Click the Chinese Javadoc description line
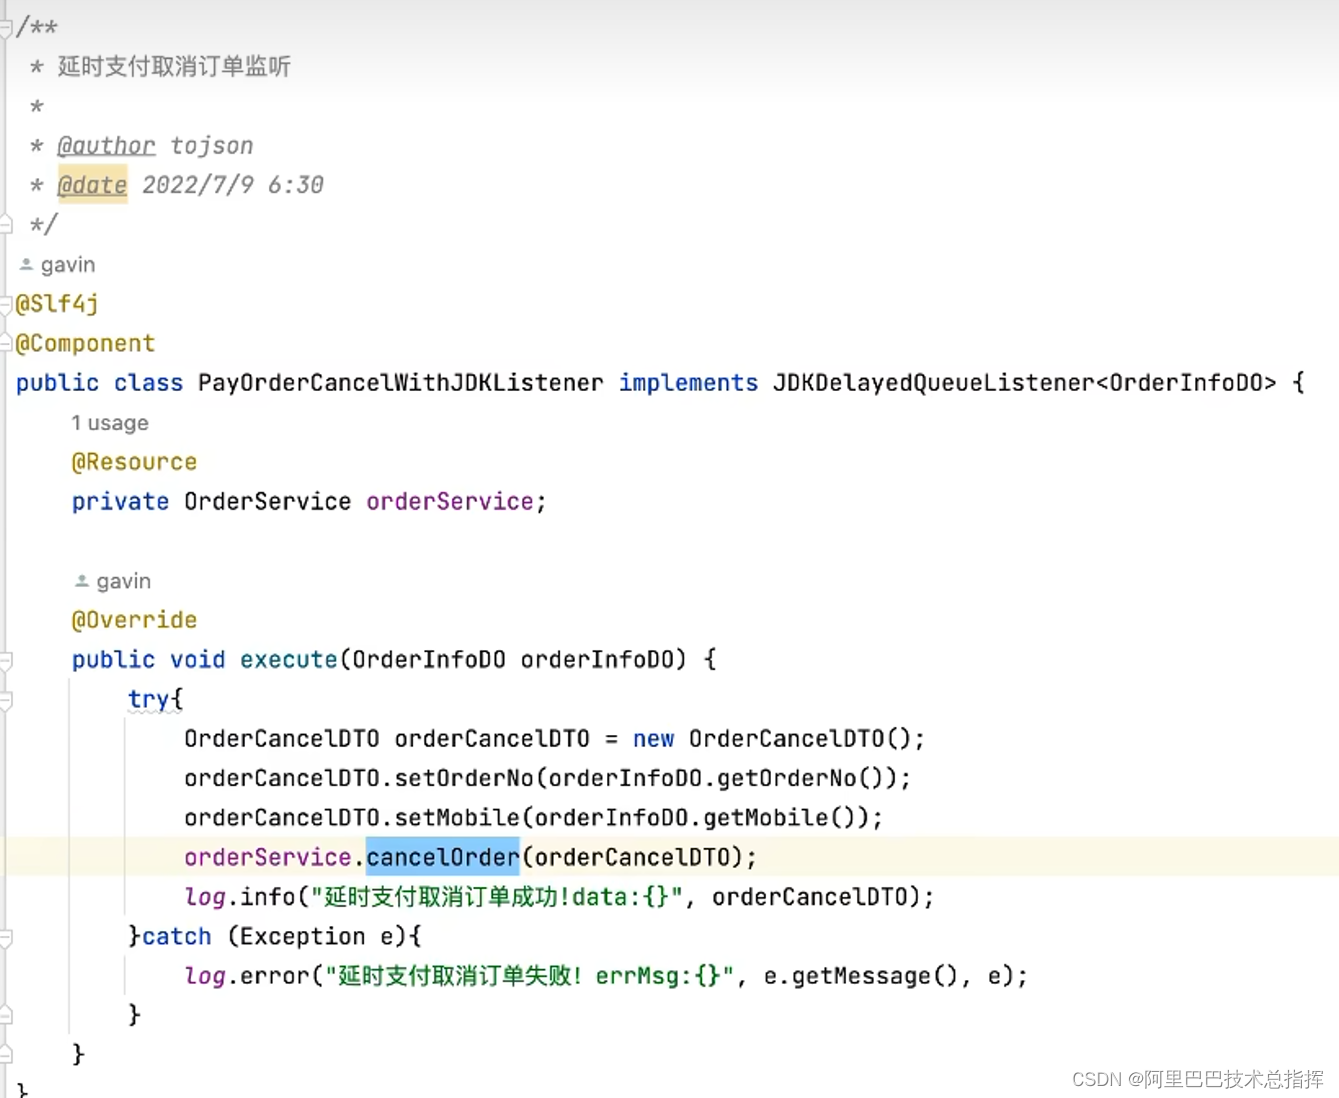 tap(174, 67)
